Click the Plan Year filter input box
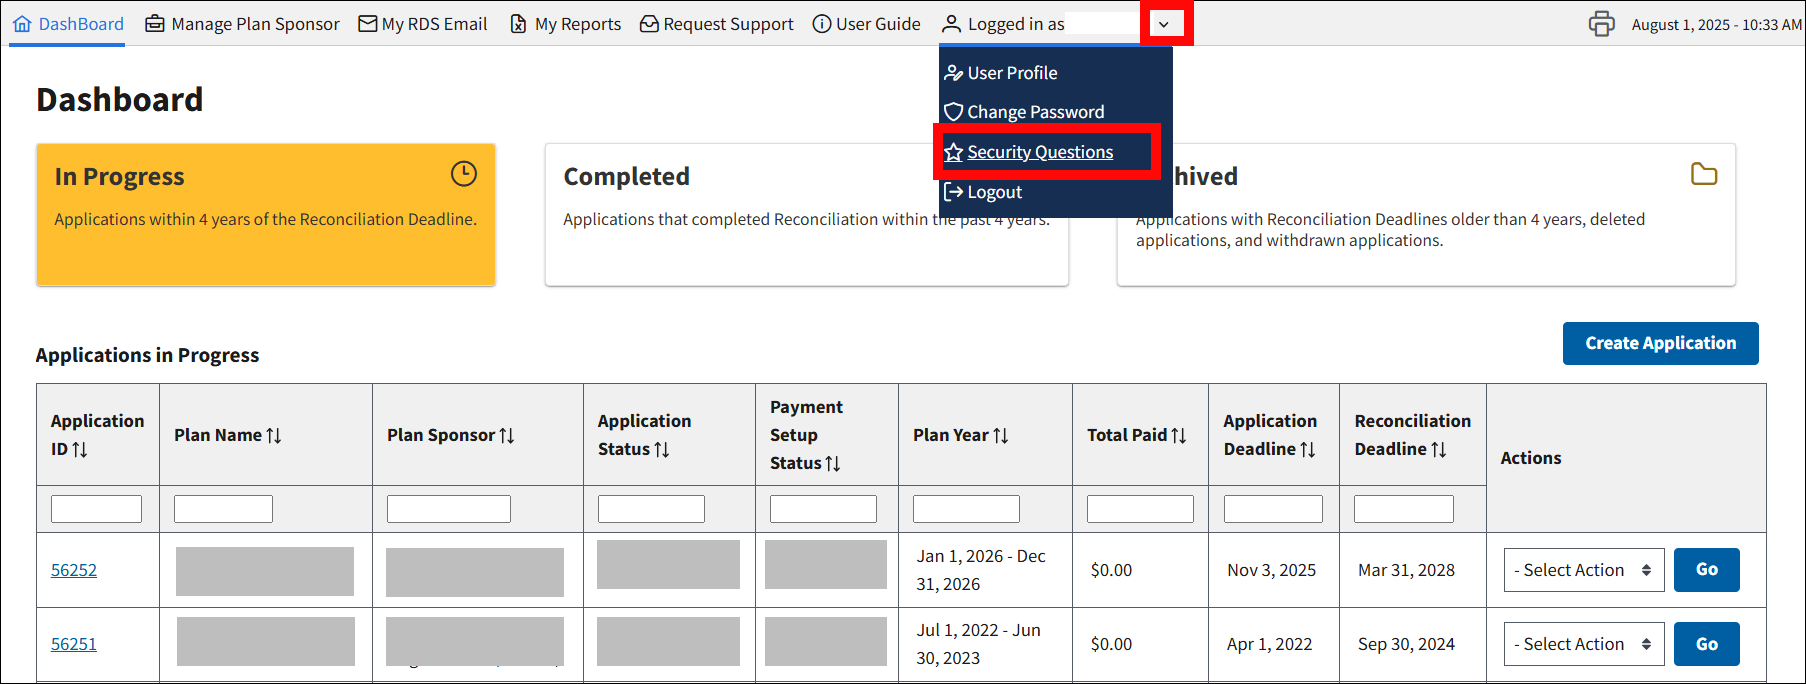Image resolution: width=1806 pixels, height=684 pixels. (x=965, y=509)
